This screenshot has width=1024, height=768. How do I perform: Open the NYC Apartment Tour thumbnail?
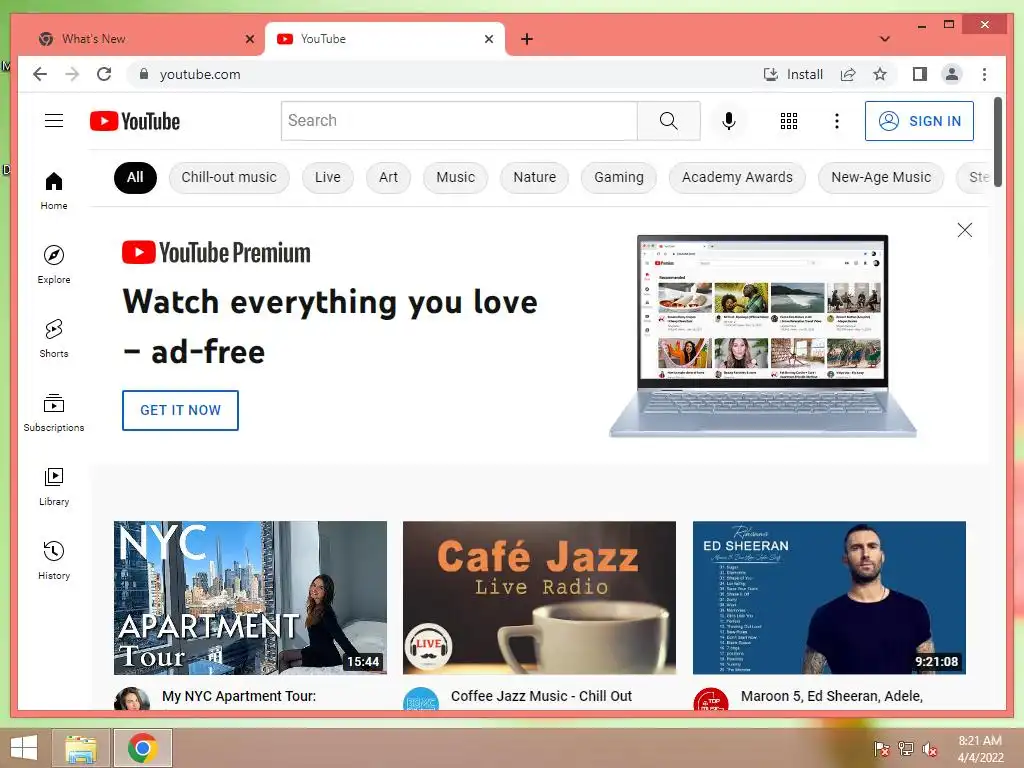point(250,598)
